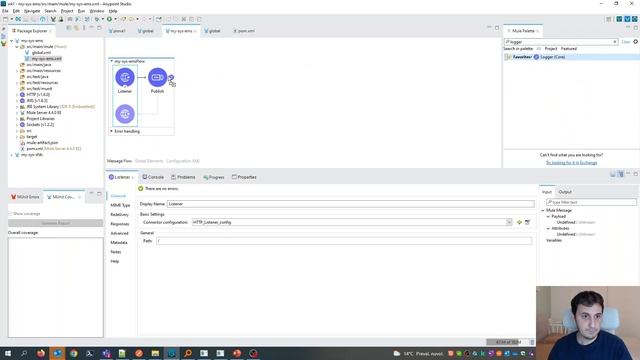This screenshot has width=640, height=360.
Task: Click the taskbar search icon
Action: click(x=24, y=353)
